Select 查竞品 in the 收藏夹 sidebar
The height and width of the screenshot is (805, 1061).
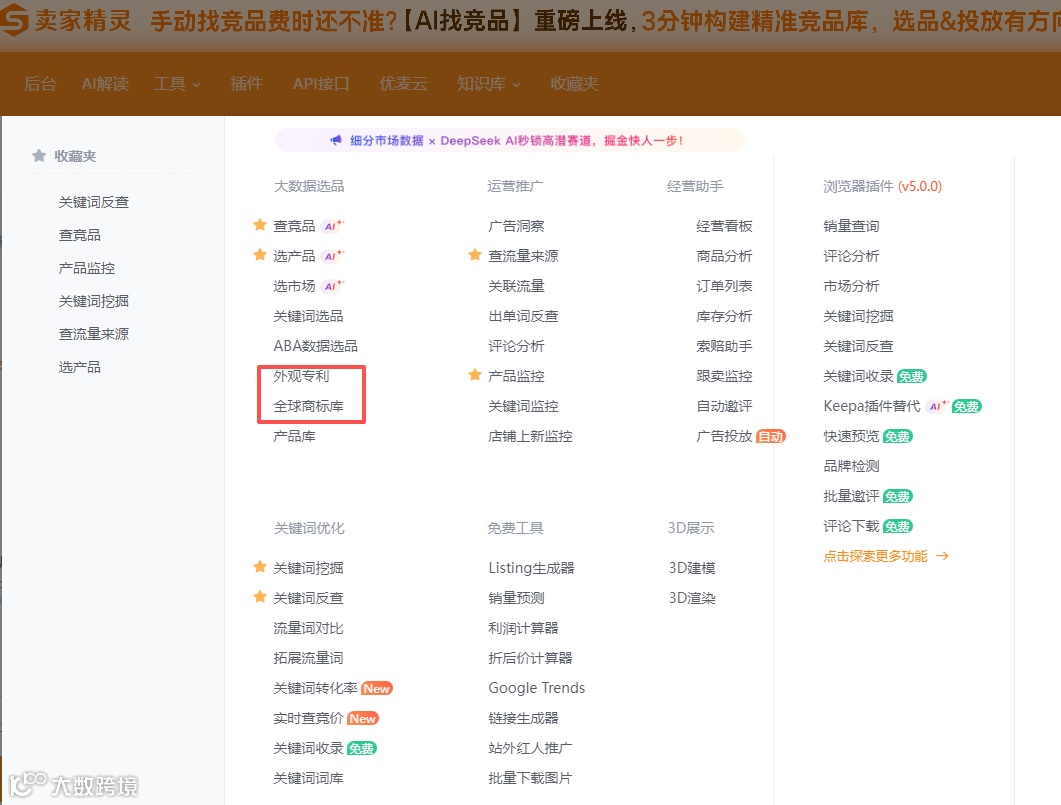[79, 235]
